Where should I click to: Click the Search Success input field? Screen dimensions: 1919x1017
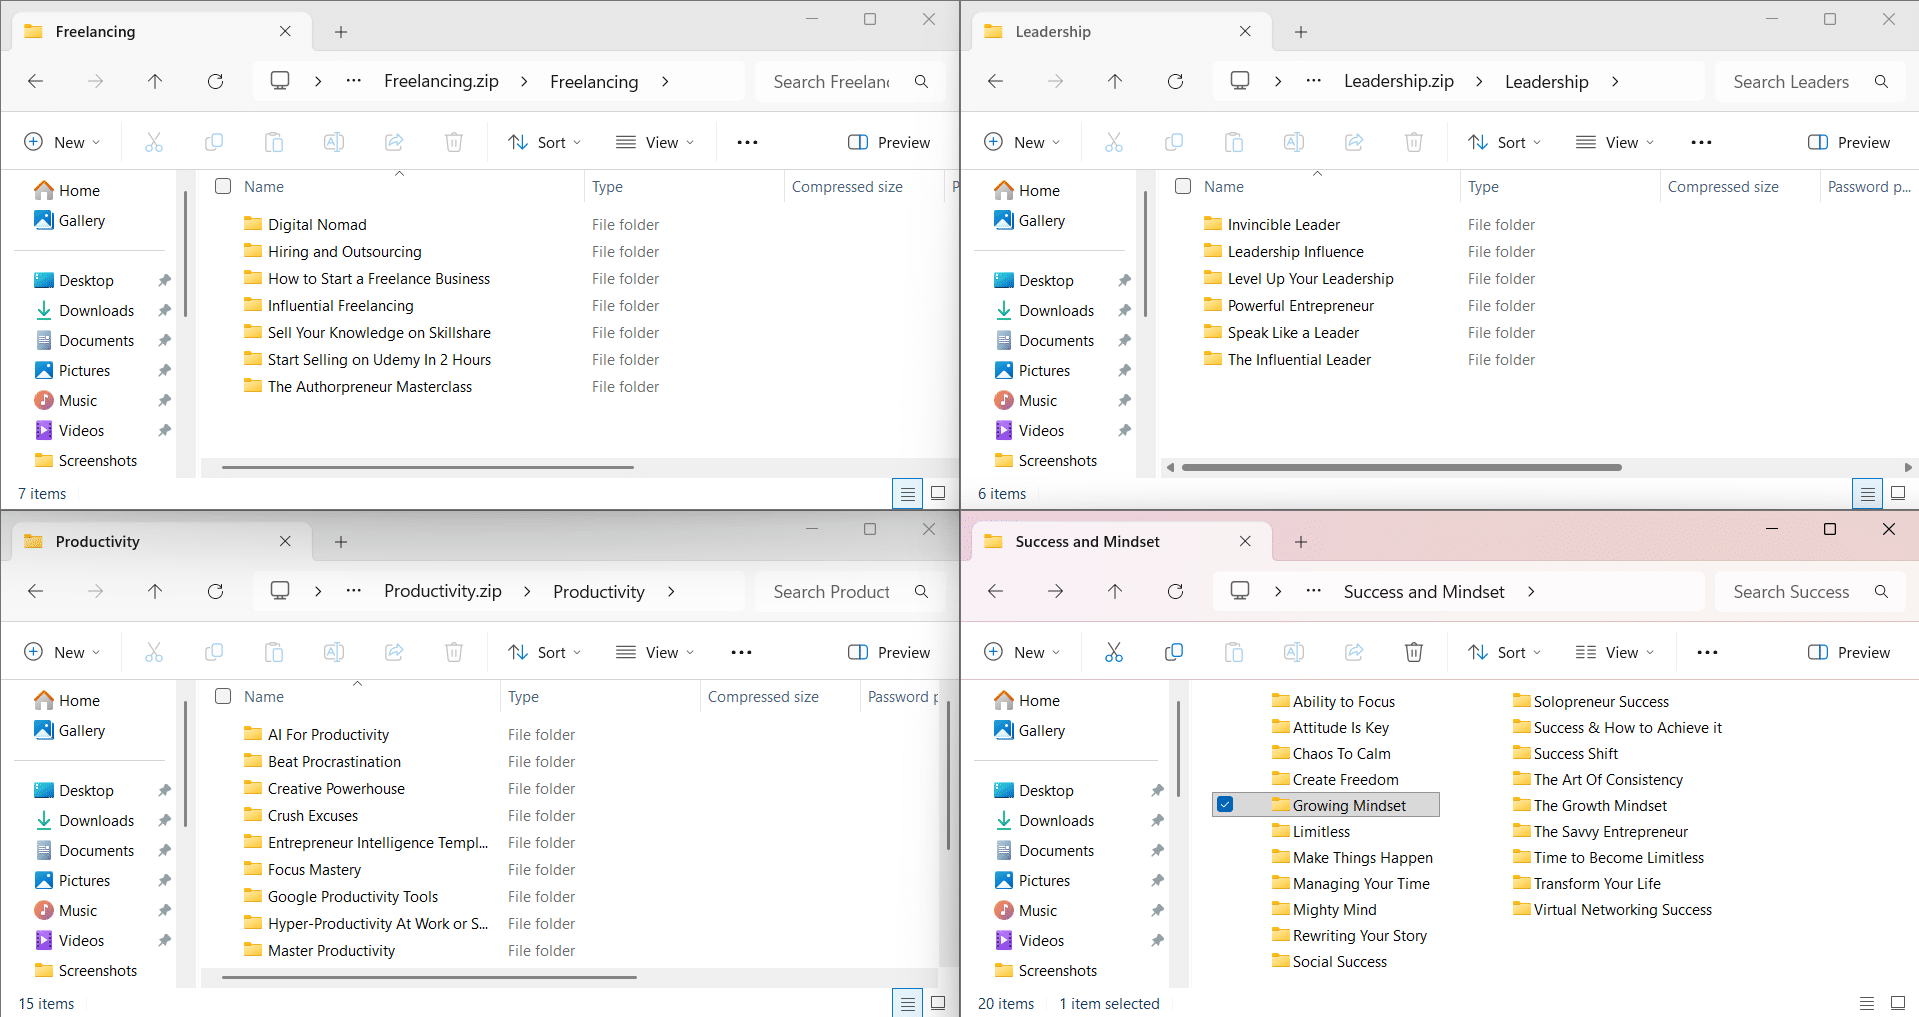pyautogui.click(x=1791, y=592)
